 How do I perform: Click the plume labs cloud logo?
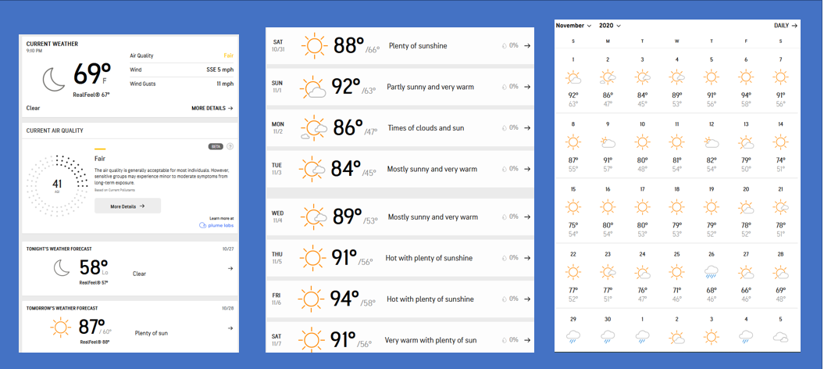click(202, 225)
